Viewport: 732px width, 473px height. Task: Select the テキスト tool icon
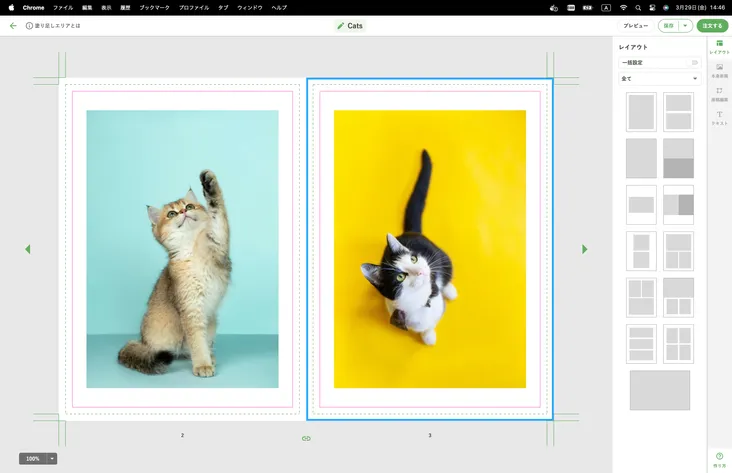(719, 116)
